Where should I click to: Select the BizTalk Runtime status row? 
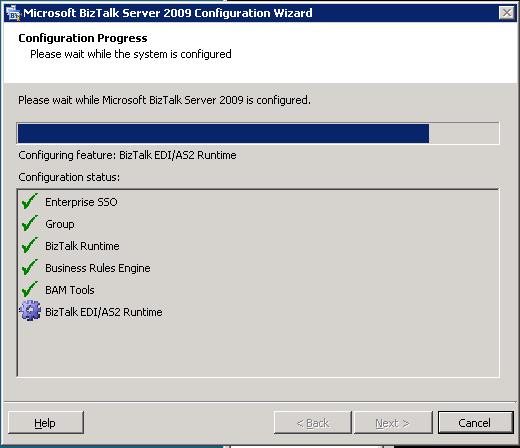click(258, 246)
